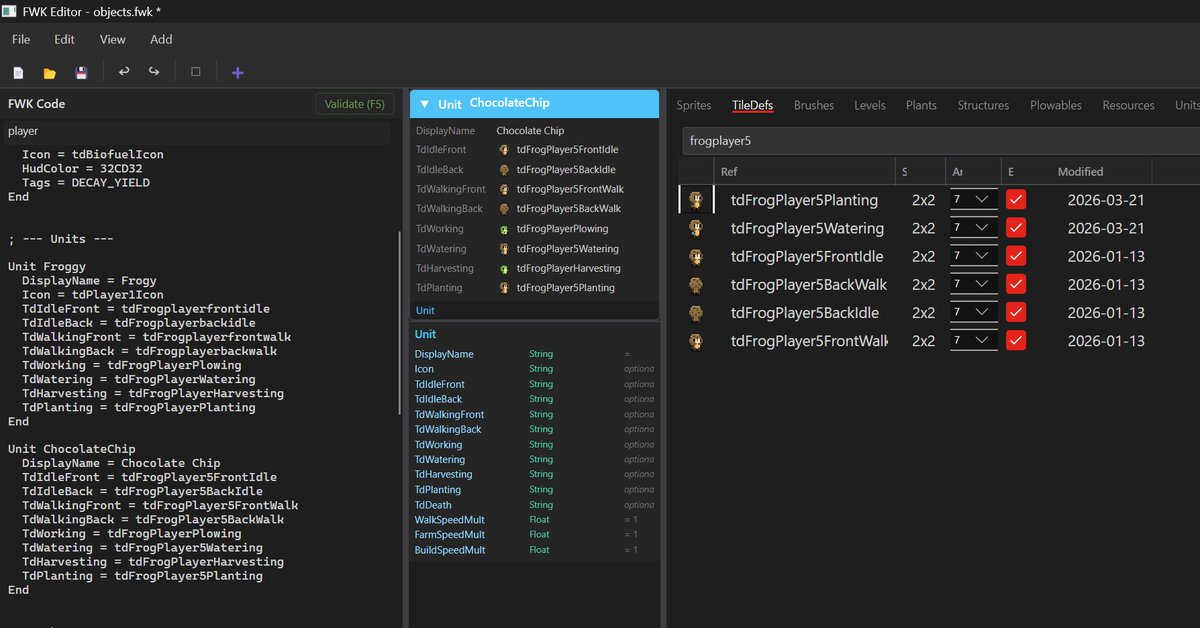
Task: Select the tdFrogPlayer5Watering row thumbnail
Action: (x=696, y=228)
